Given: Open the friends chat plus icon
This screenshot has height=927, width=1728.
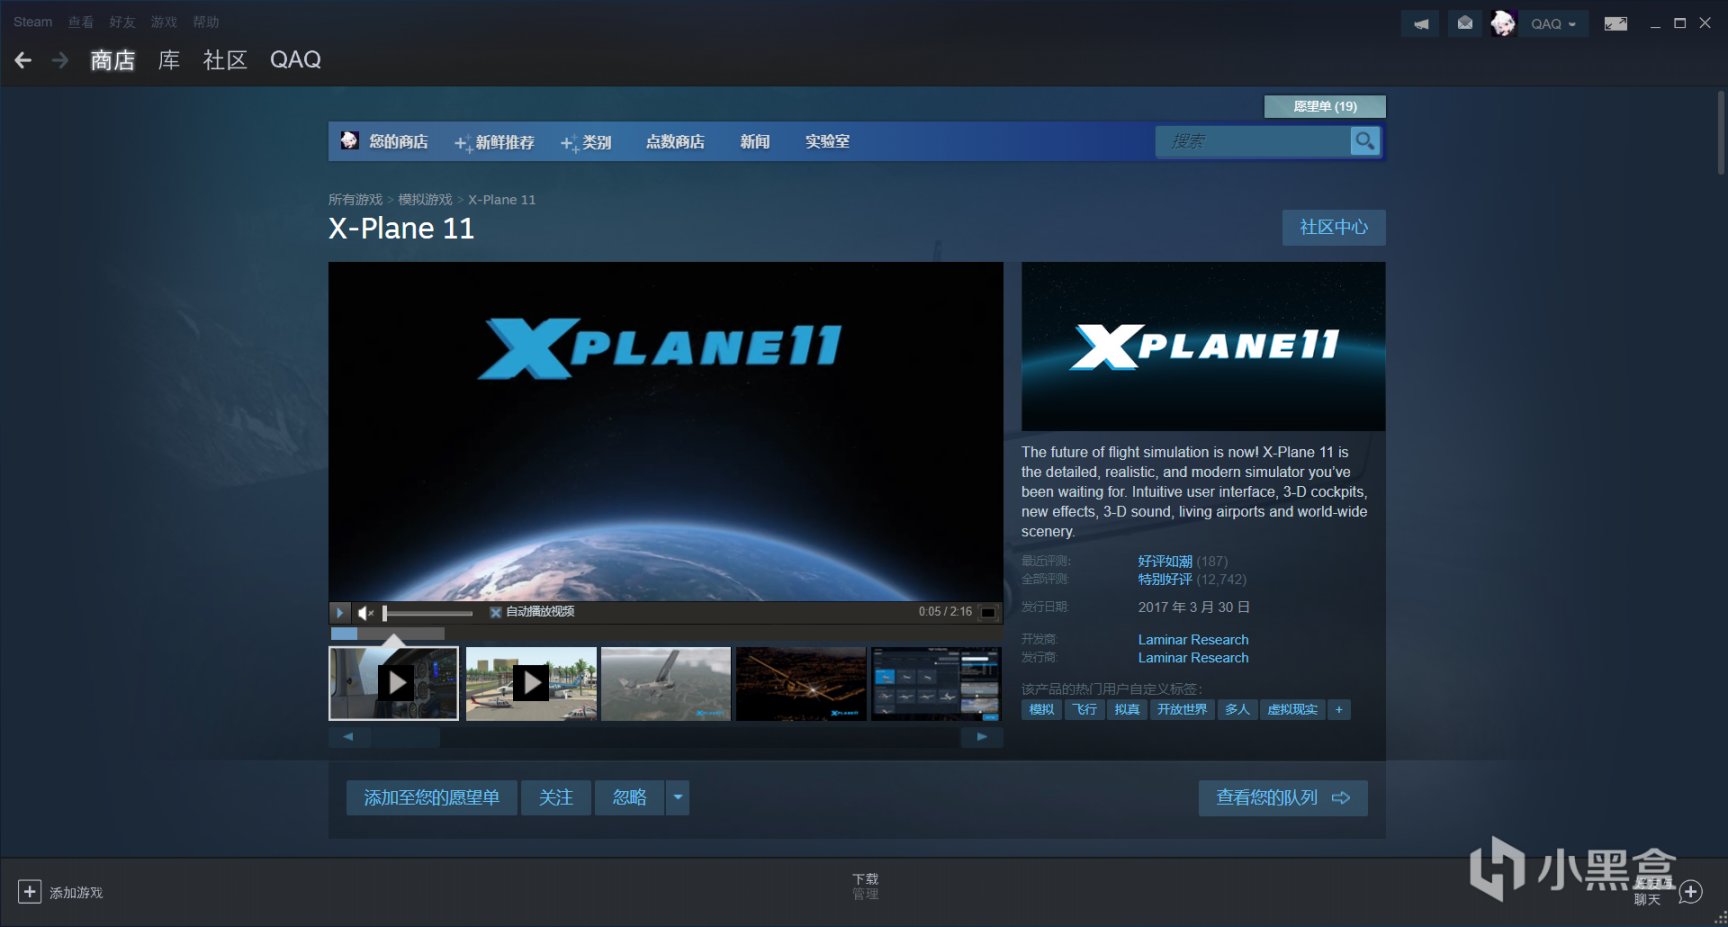Looking at the screenshot, I should pyautogui.click(x=1691, y=891).
